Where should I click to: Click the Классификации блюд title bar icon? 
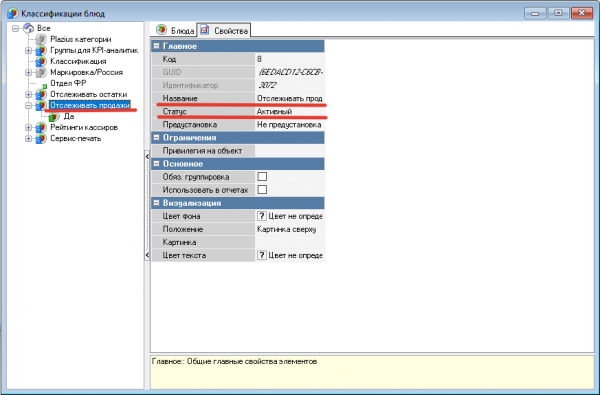pyautogui.click(x=12, y=14)
